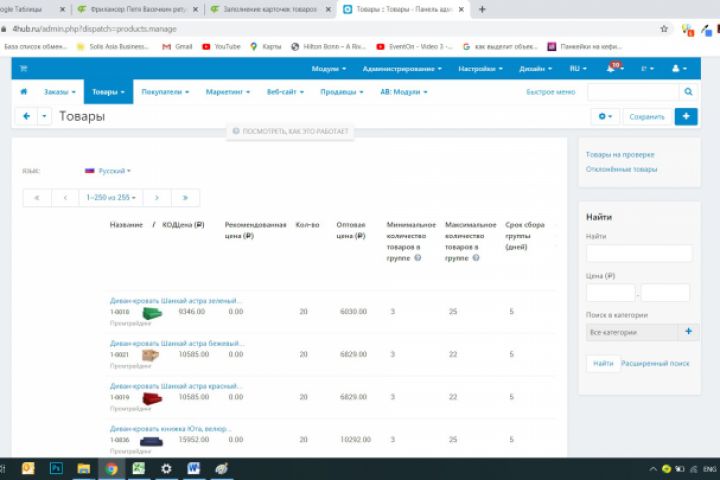Open the Заказы menu
The image size is (720, 480).
coord(60,92)
